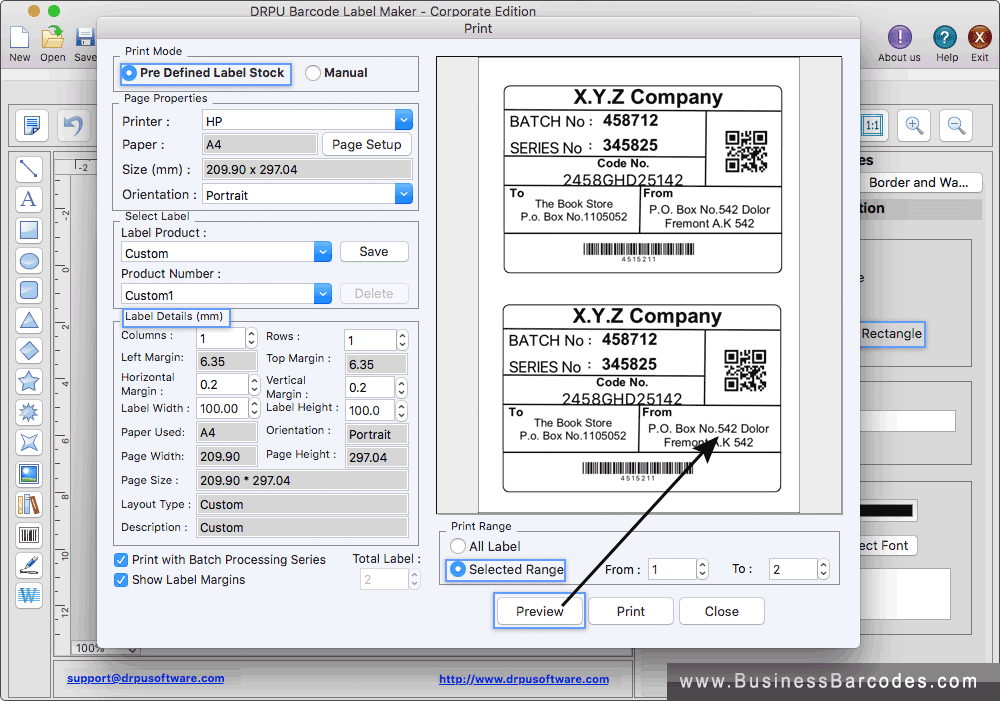Click the Rows stepper
Screen dimensions: 1000x701
pyautogui.click(x=402, y=340)
